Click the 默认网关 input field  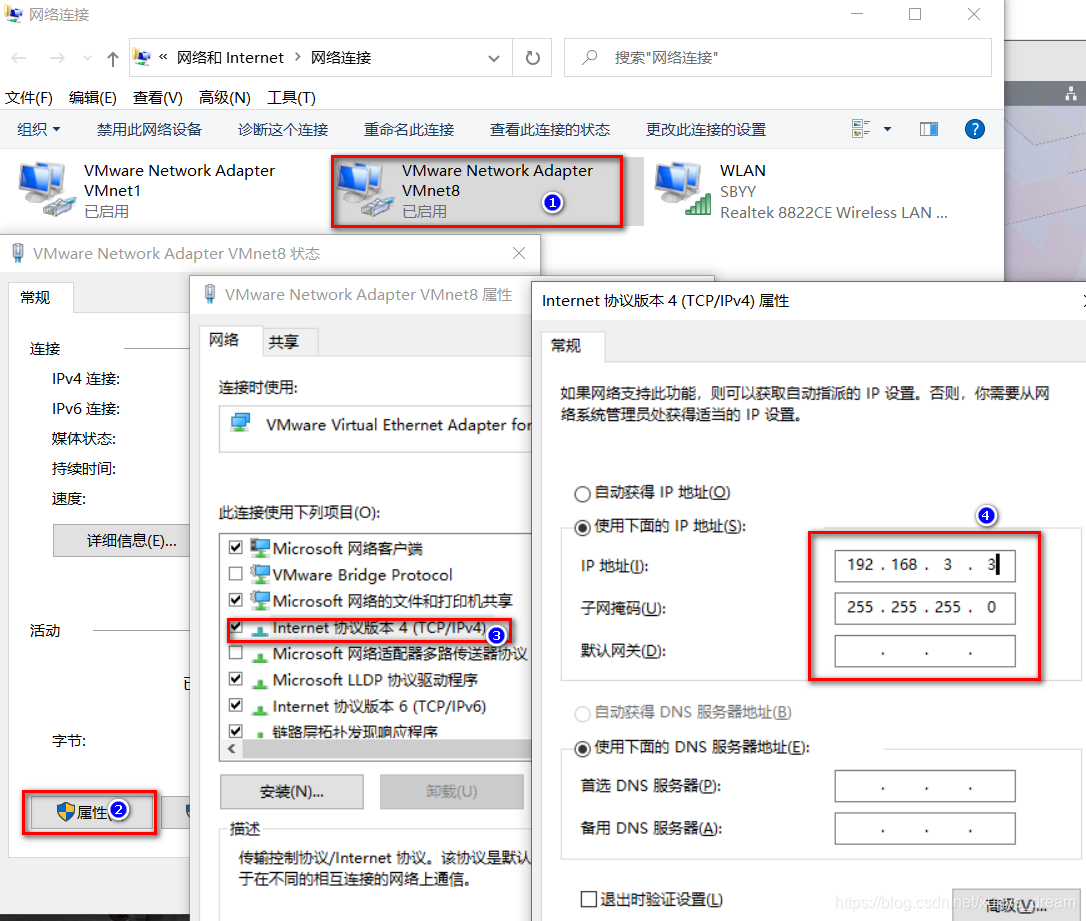[925, 651]
